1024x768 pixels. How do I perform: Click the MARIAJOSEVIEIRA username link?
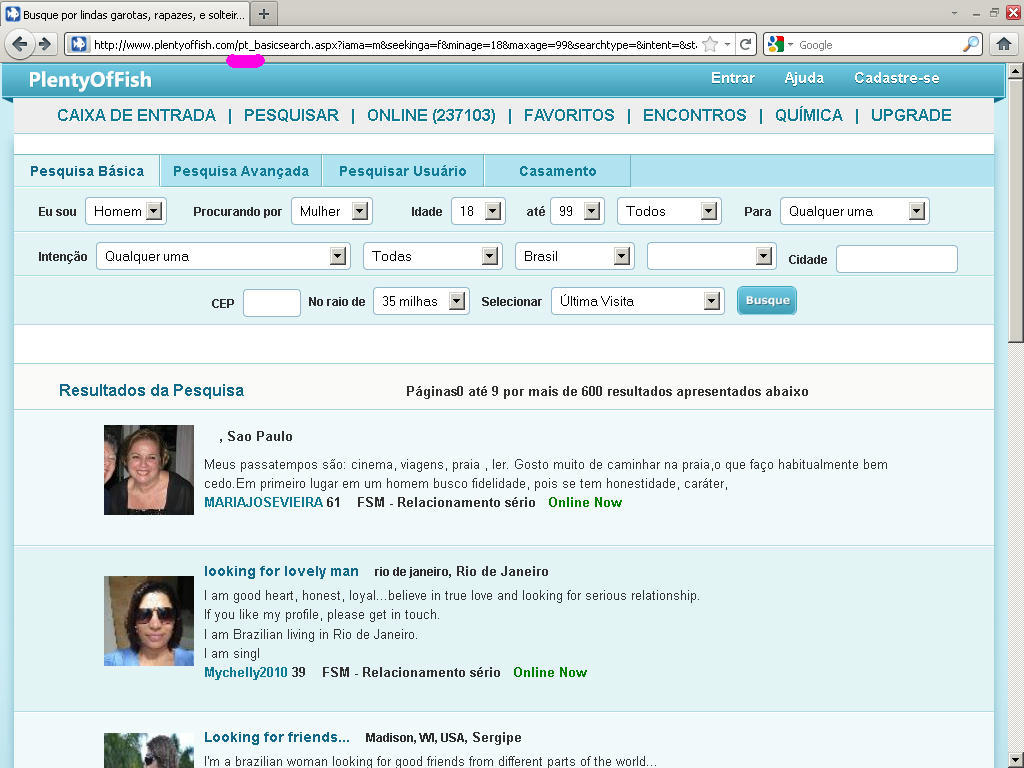click(263, 502)
